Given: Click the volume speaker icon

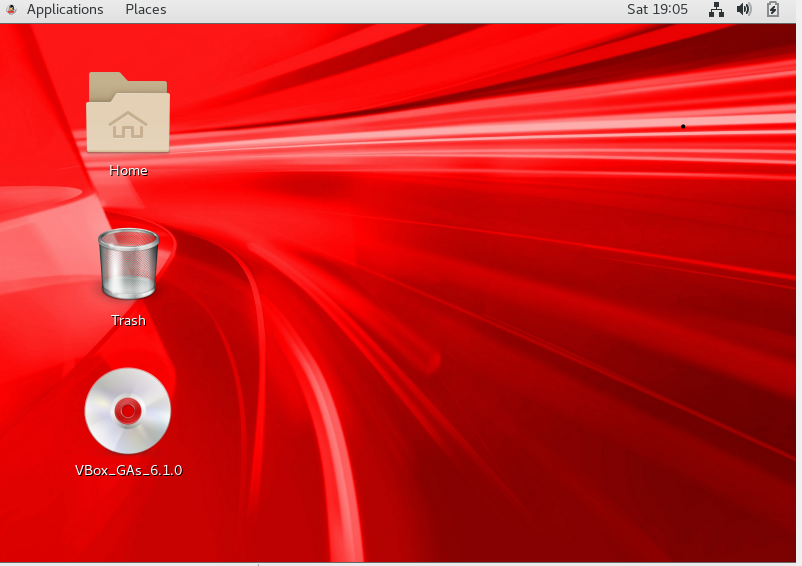Looking at the screenshot, I should [x=744, y=10].
